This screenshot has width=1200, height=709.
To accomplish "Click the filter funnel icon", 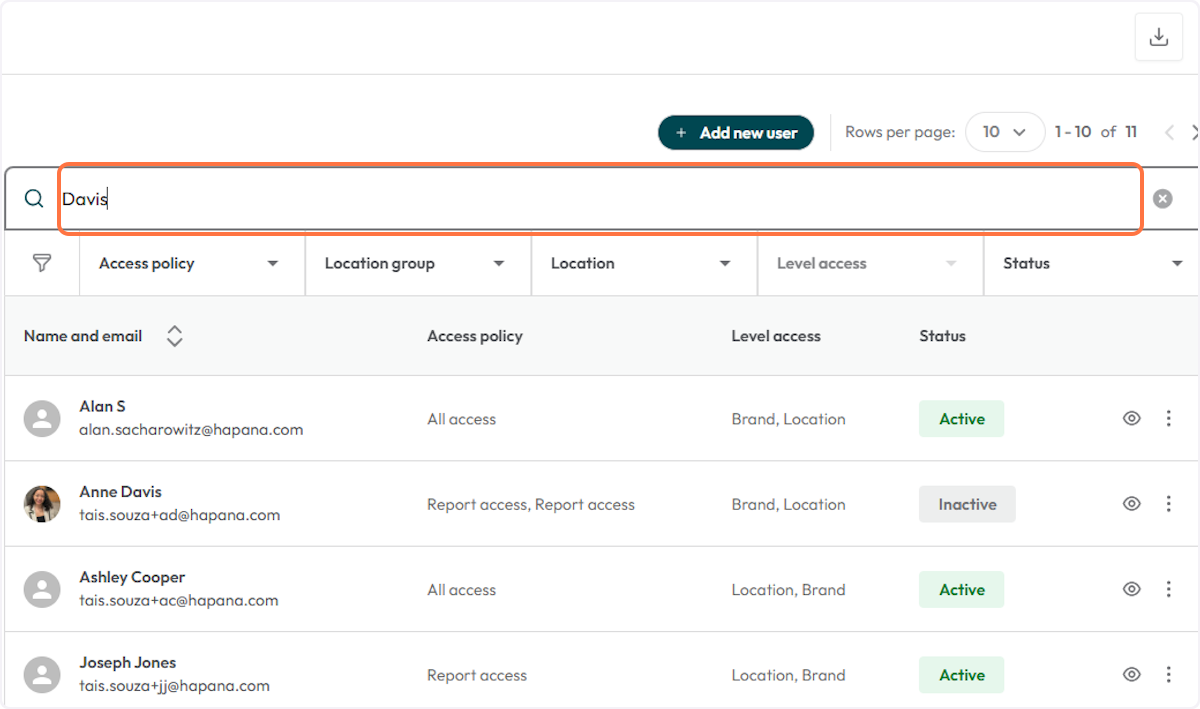I will (42, 263).
